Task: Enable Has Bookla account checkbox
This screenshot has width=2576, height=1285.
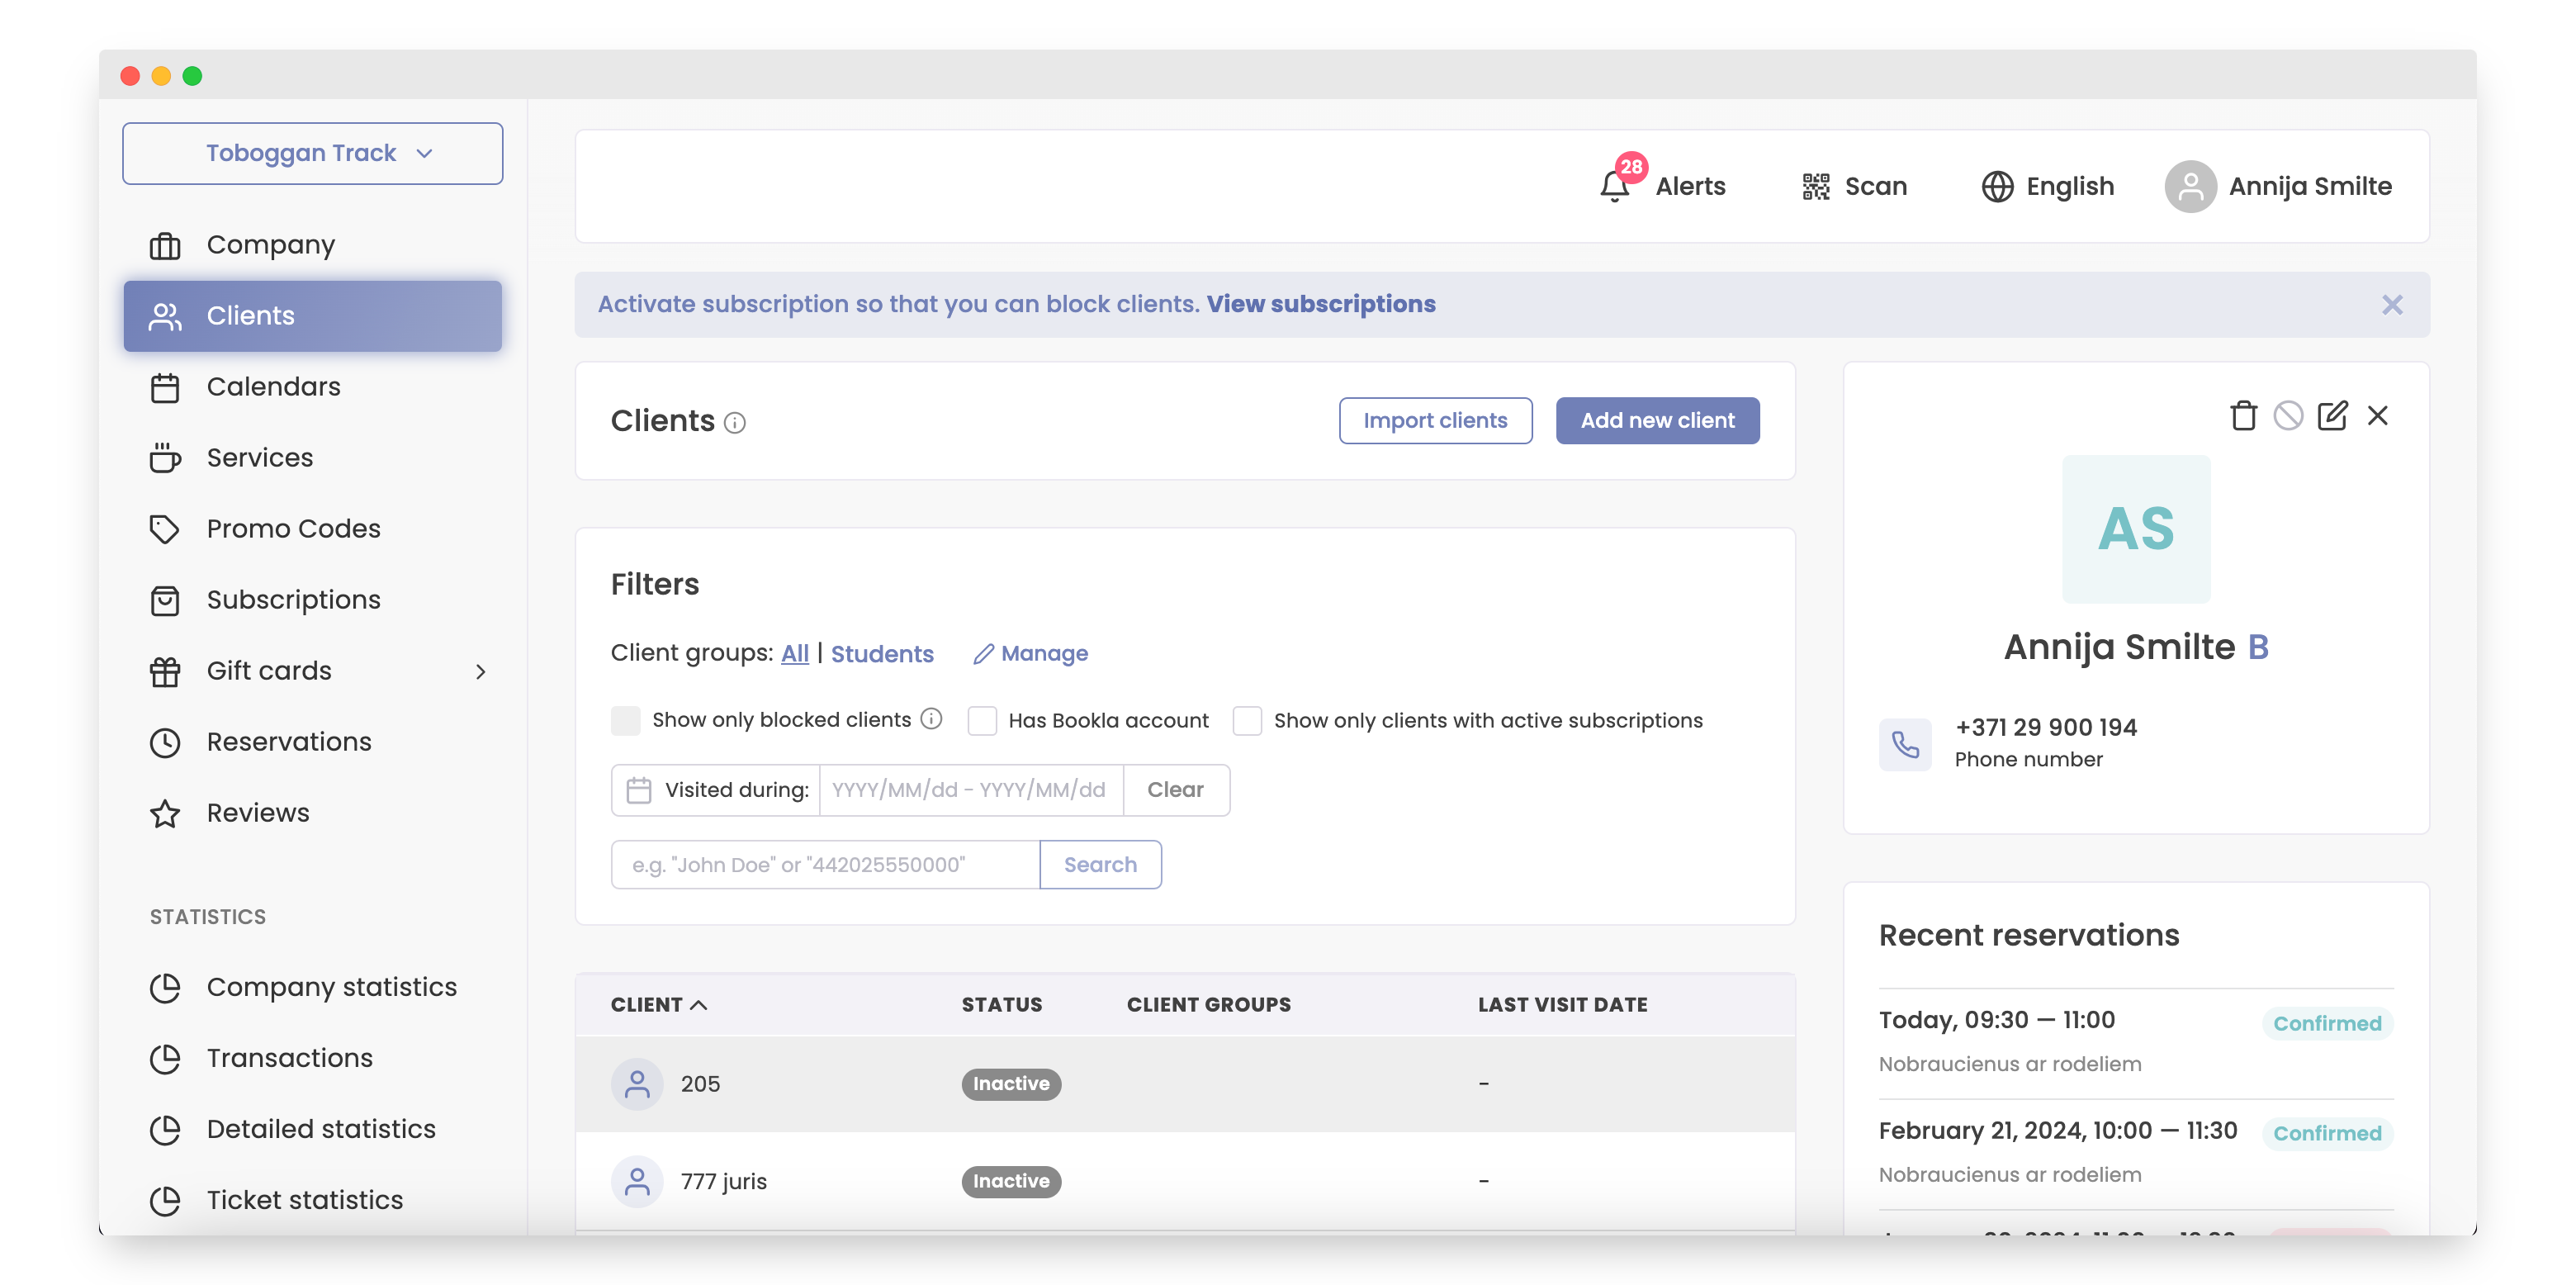Action: pos(982,720)
